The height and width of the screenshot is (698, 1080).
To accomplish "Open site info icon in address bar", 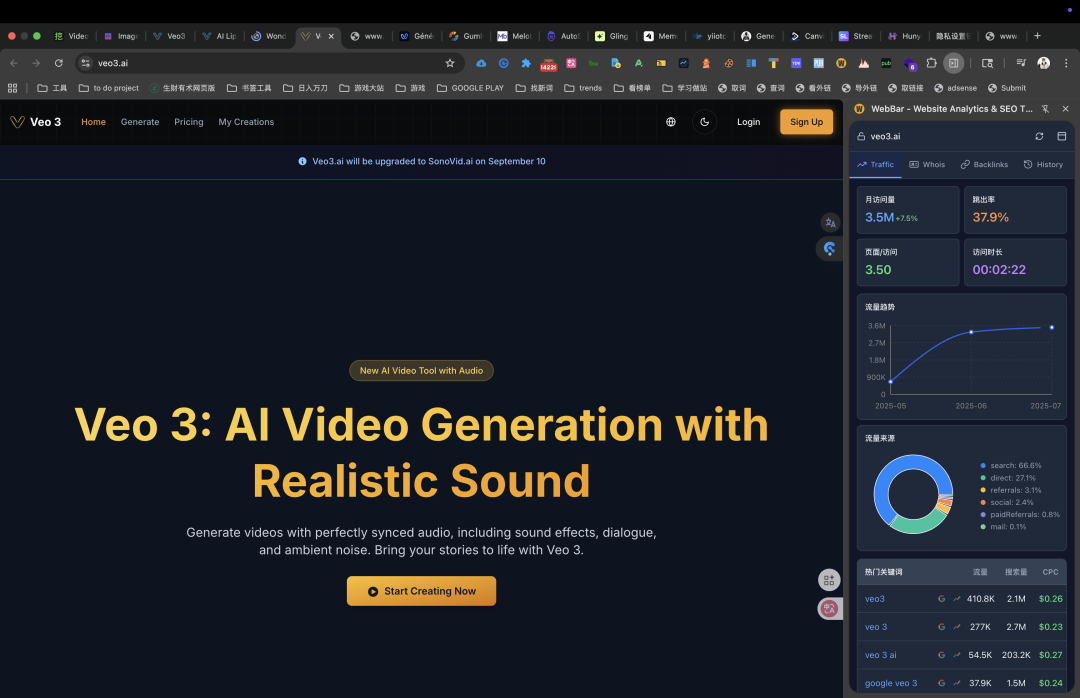I will tap(85, 63).
